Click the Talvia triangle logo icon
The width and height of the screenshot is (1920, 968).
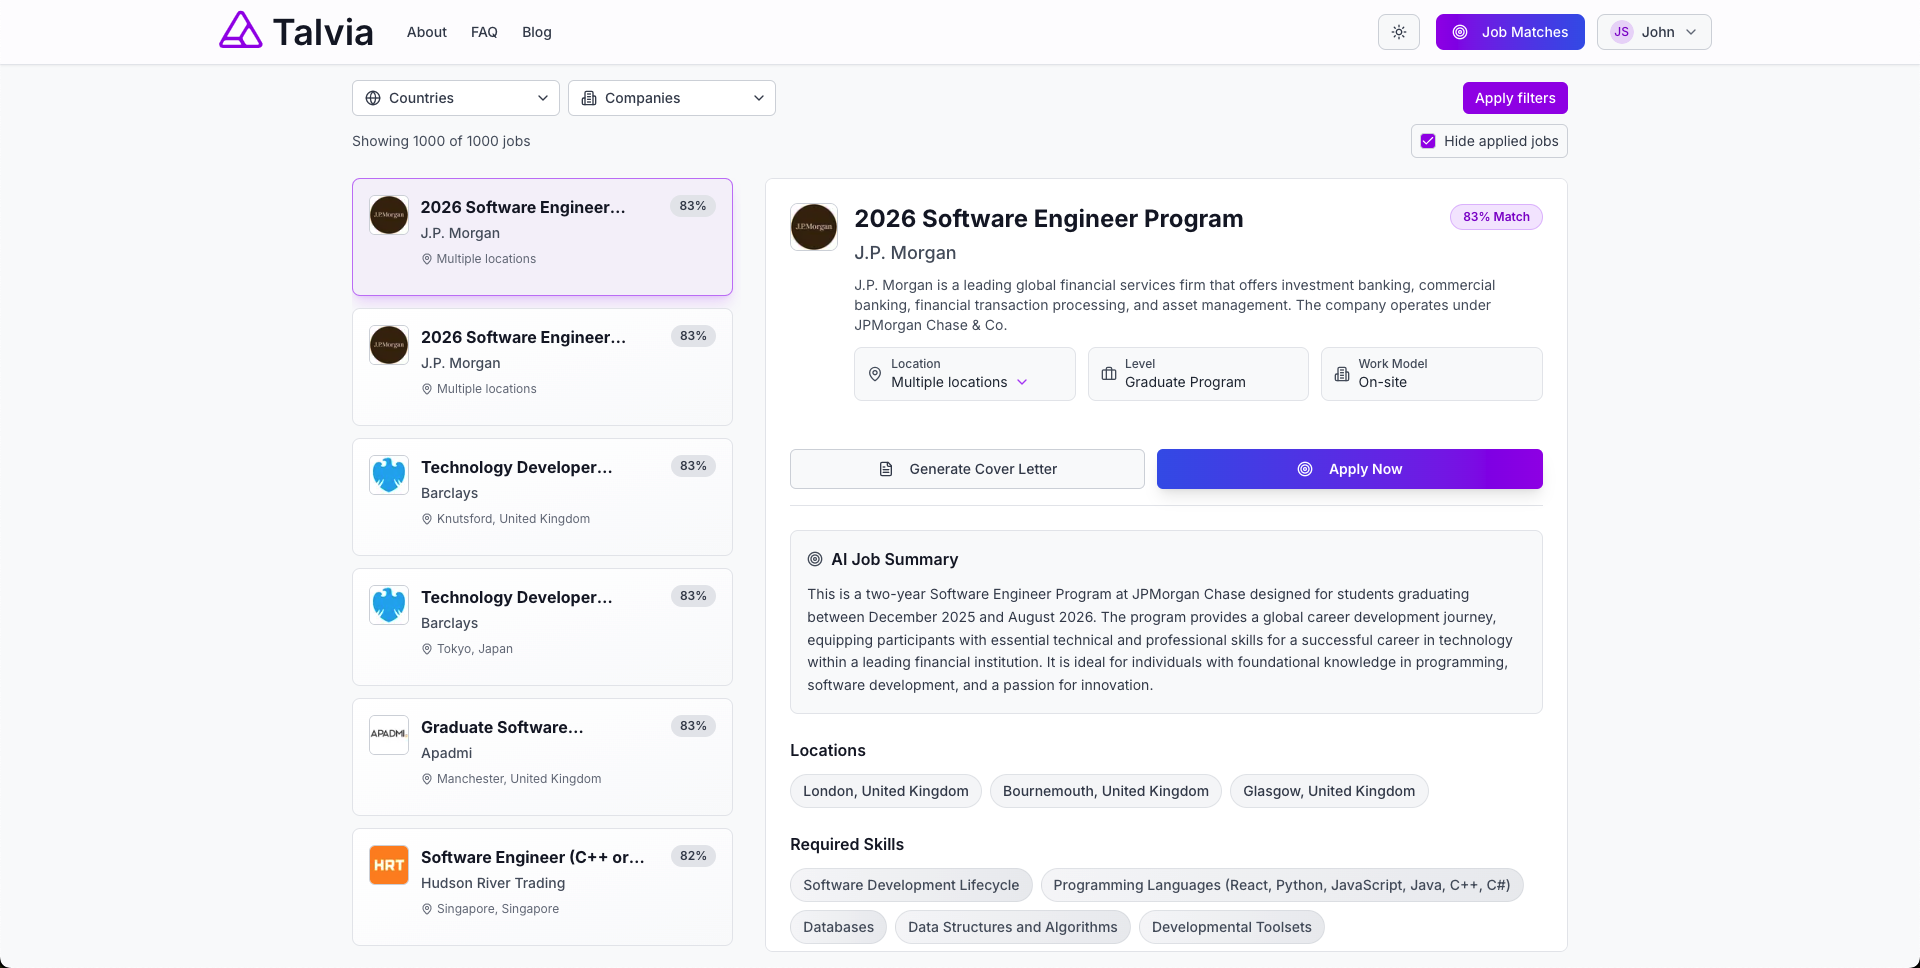pyautogui.click(x=241, y=30)
